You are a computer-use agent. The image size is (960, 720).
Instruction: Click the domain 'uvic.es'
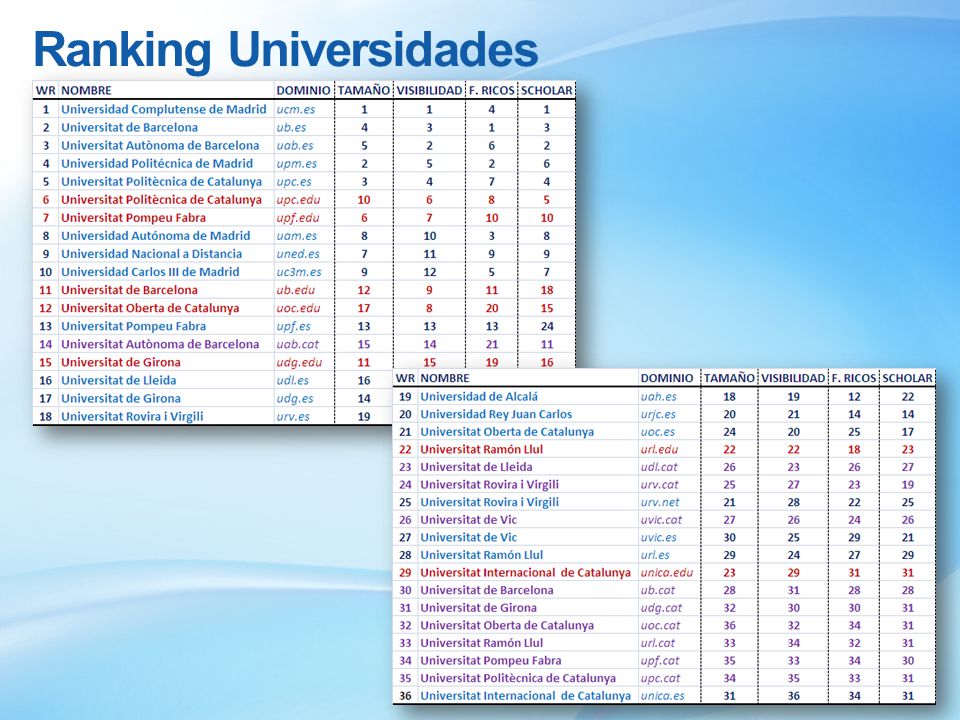pyautogui.click(x=659, y=538)
